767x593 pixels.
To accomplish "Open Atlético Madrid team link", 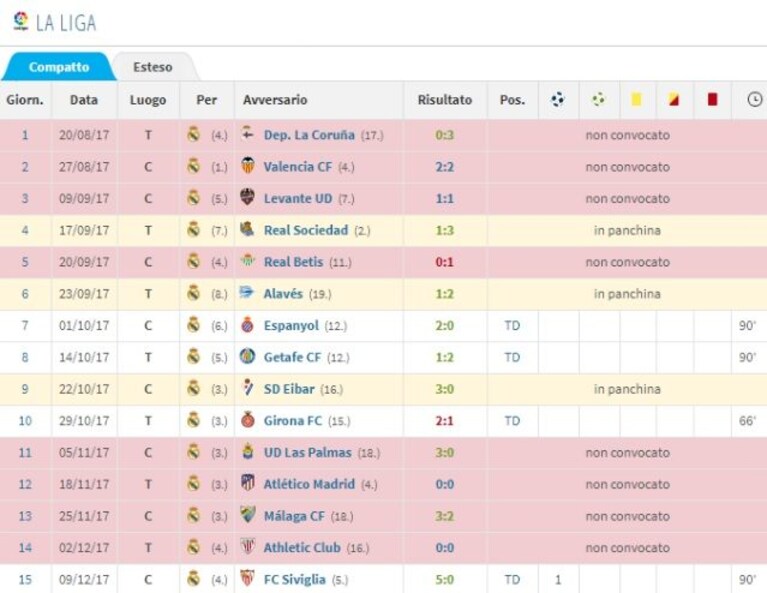I will click(309, 484).
